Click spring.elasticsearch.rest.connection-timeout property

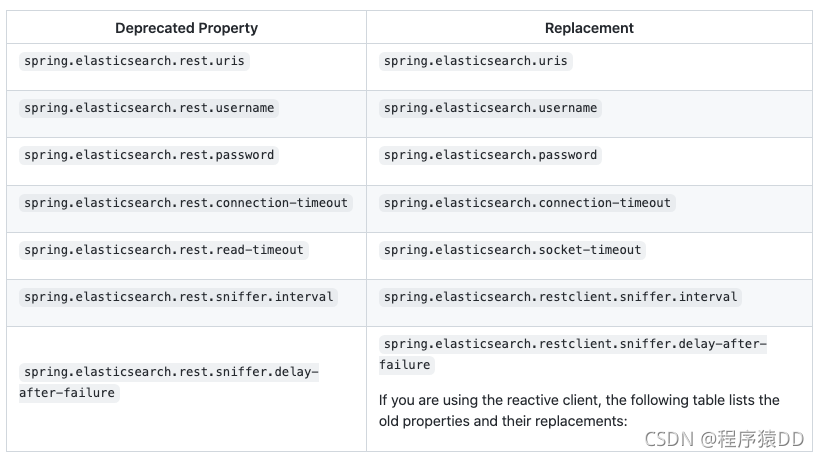[186, 203]
